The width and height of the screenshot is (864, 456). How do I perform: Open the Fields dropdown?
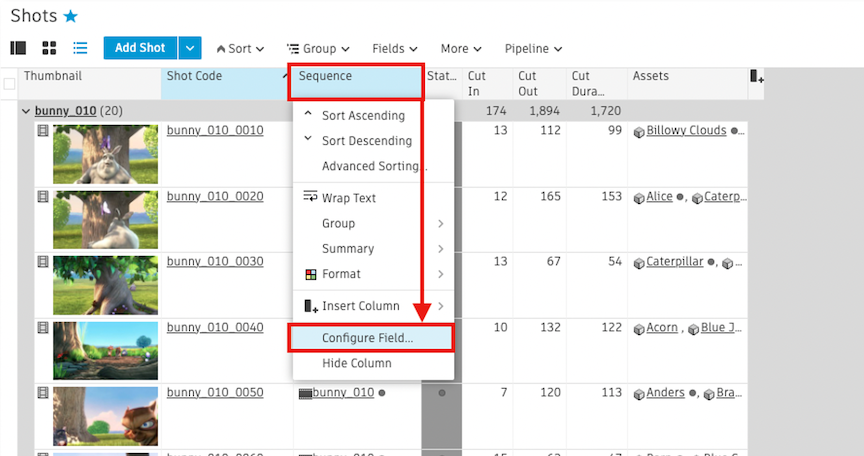tap(395, 48)
